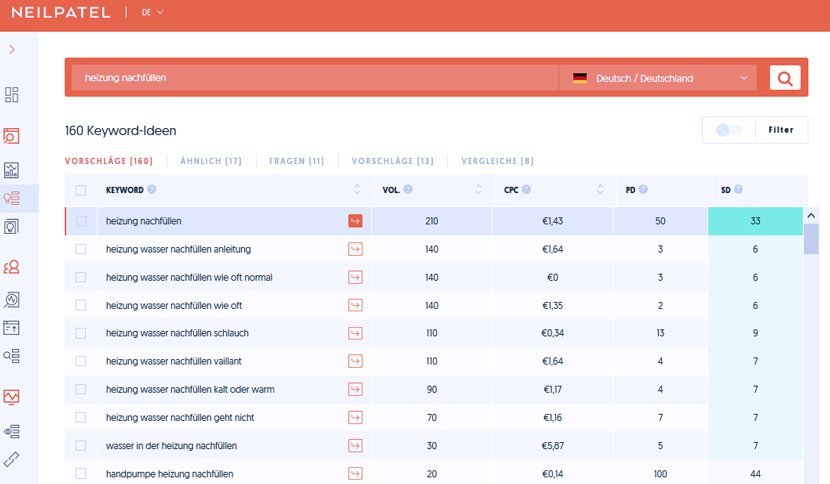The image size is (830, 484).
Task: Open arrow icon for nachfüllen vaillant row
Action: 355,361
